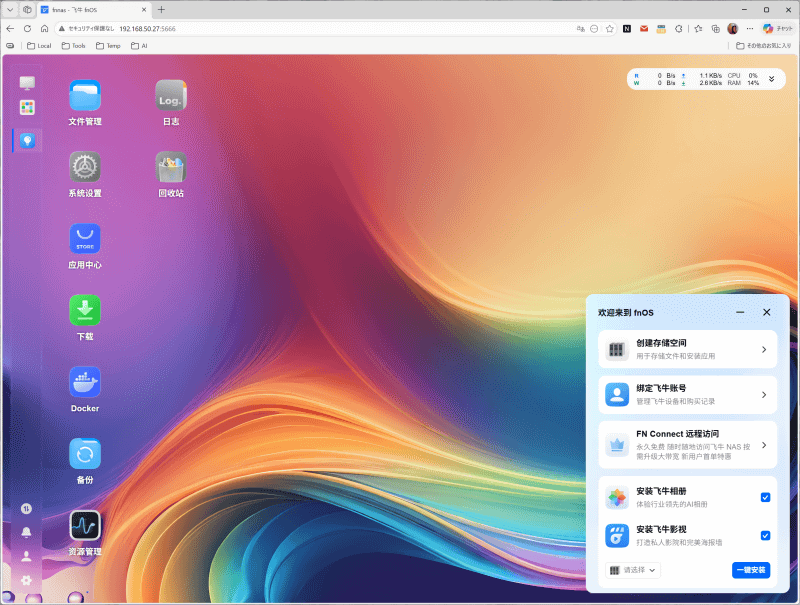Open notifications bell in sidebar
The width and height of the screenshot is (800, 605).
point(26,532)
